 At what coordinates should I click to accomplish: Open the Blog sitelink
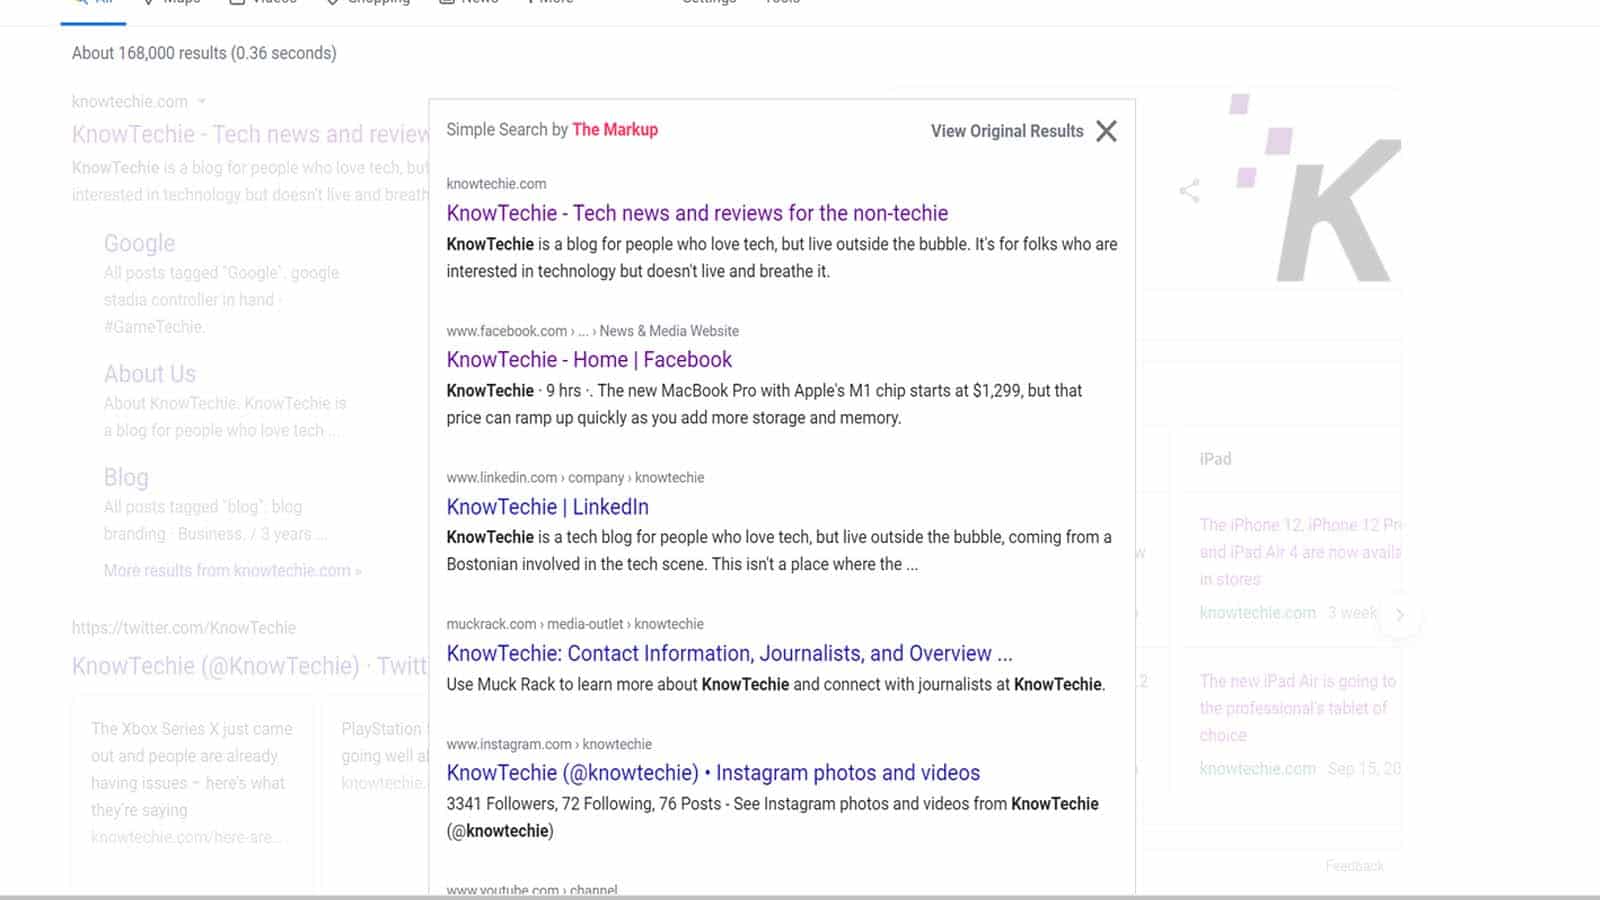(x=126, y=478)
